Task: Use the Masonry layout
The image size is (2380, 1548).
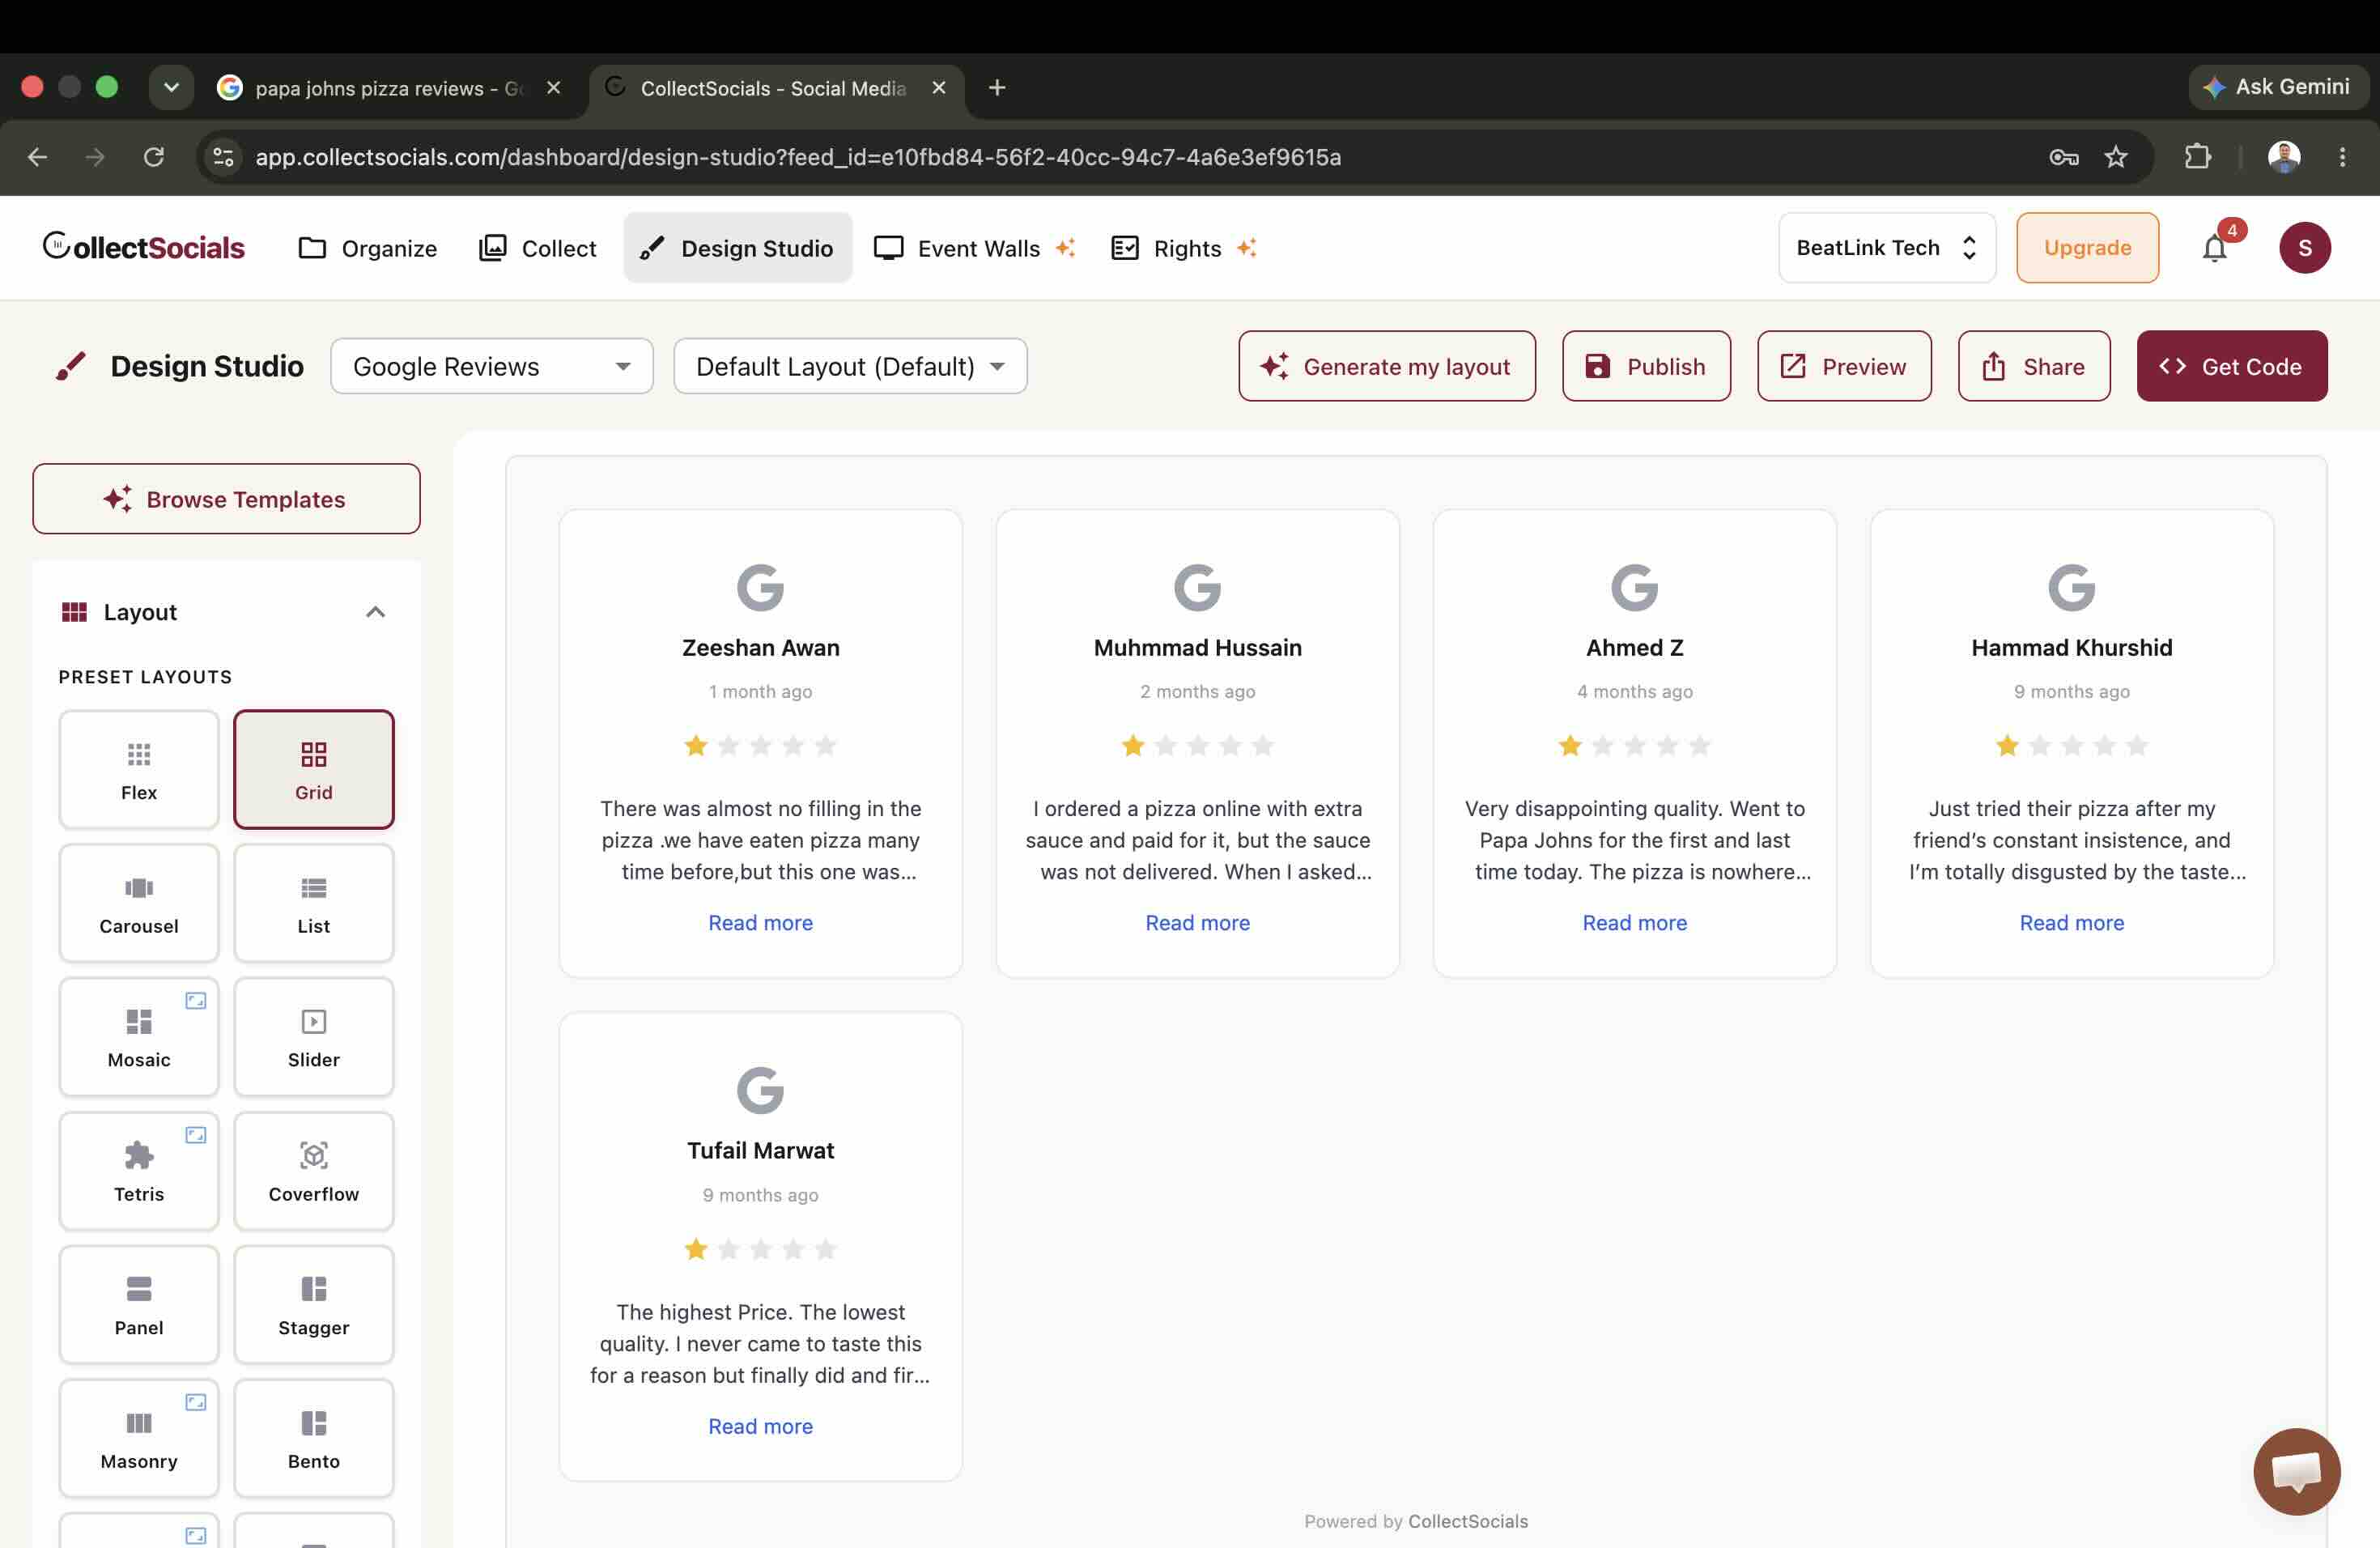Action: [139, 1439]
